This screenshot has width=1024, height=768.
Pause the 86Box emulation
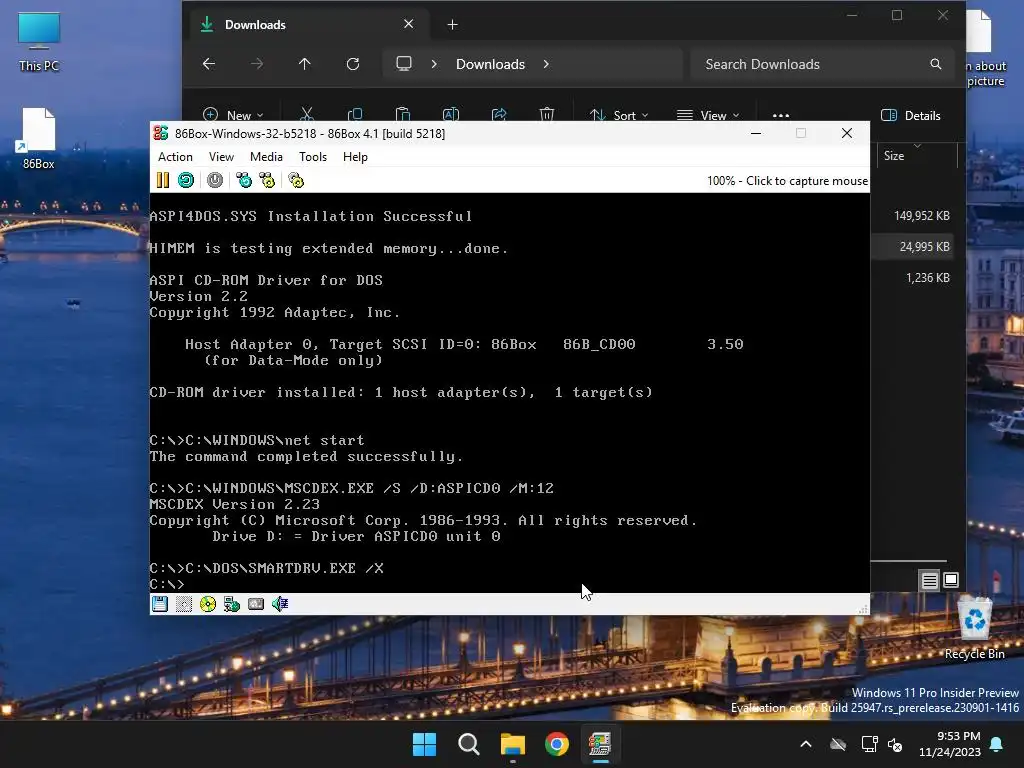[x=163, y=180]
